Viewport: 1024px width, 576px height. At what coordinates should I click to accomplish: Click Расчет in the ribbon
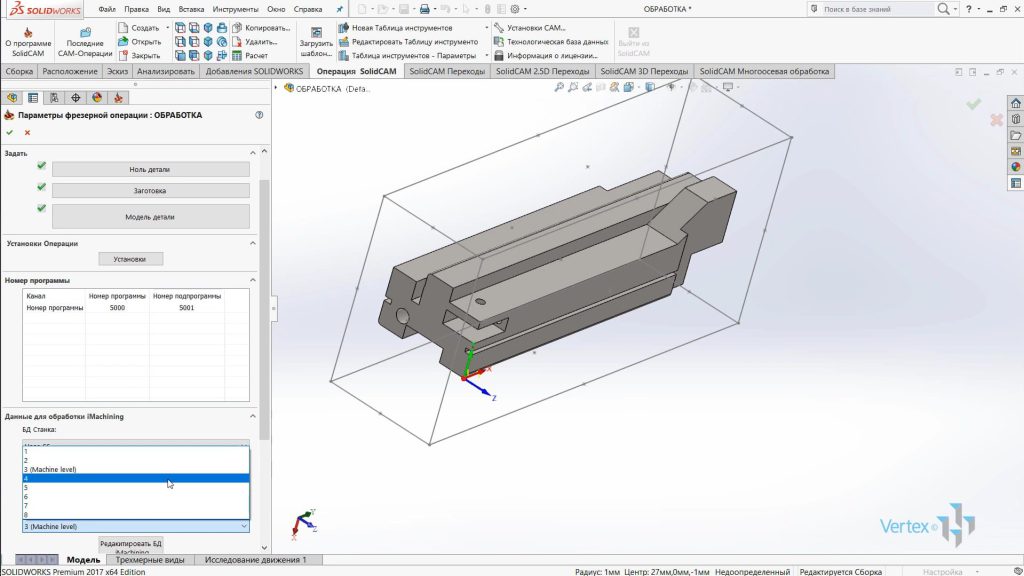pyautogui.click(x=250, y=56)
